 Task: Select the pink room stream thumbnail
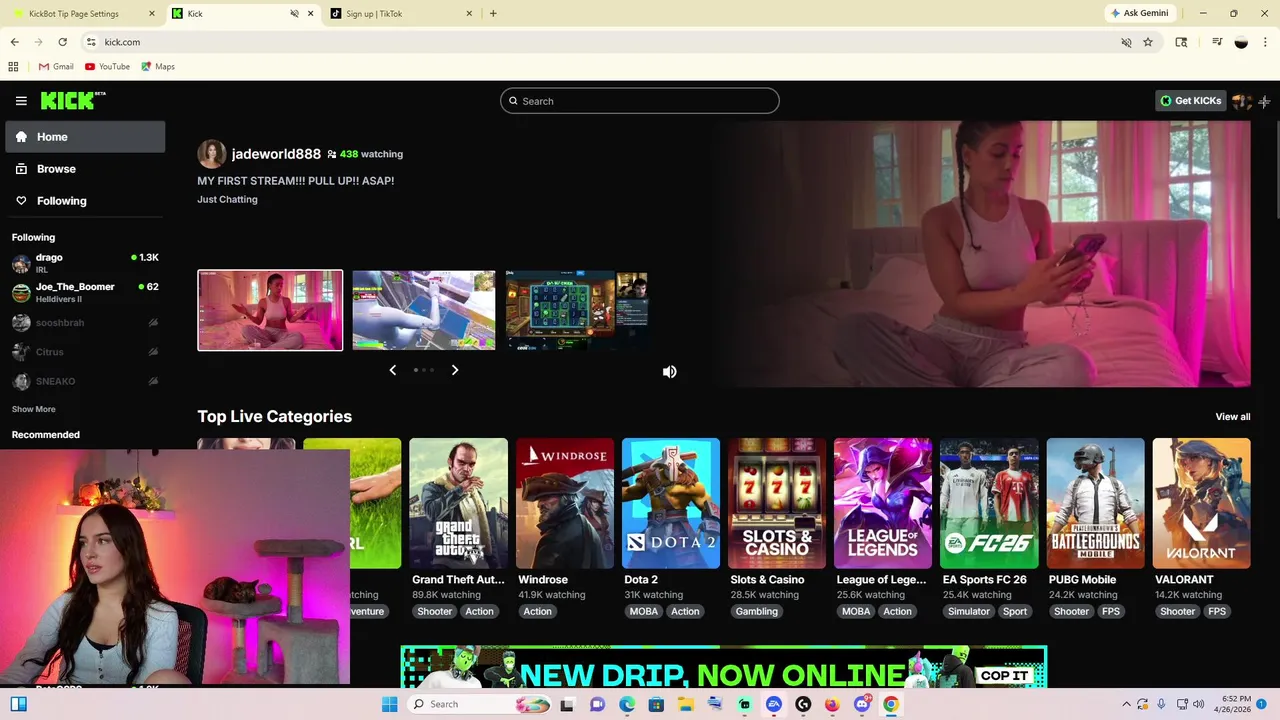coord(270,310)
